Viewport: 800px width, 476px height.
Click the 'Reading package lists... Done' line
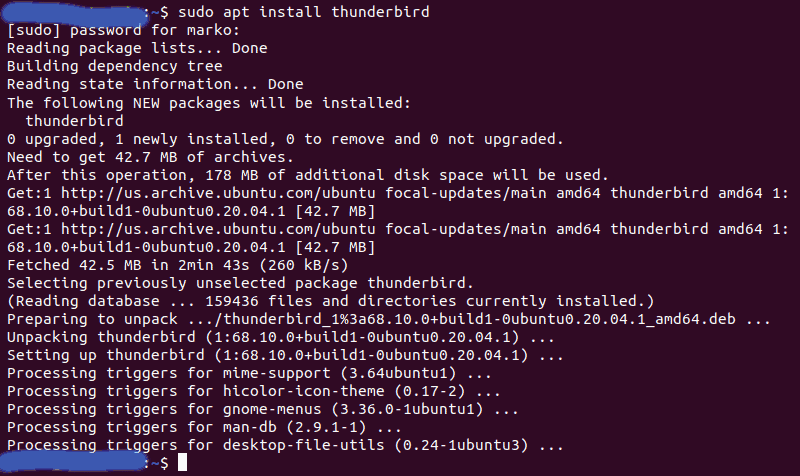tap(137, 48)
